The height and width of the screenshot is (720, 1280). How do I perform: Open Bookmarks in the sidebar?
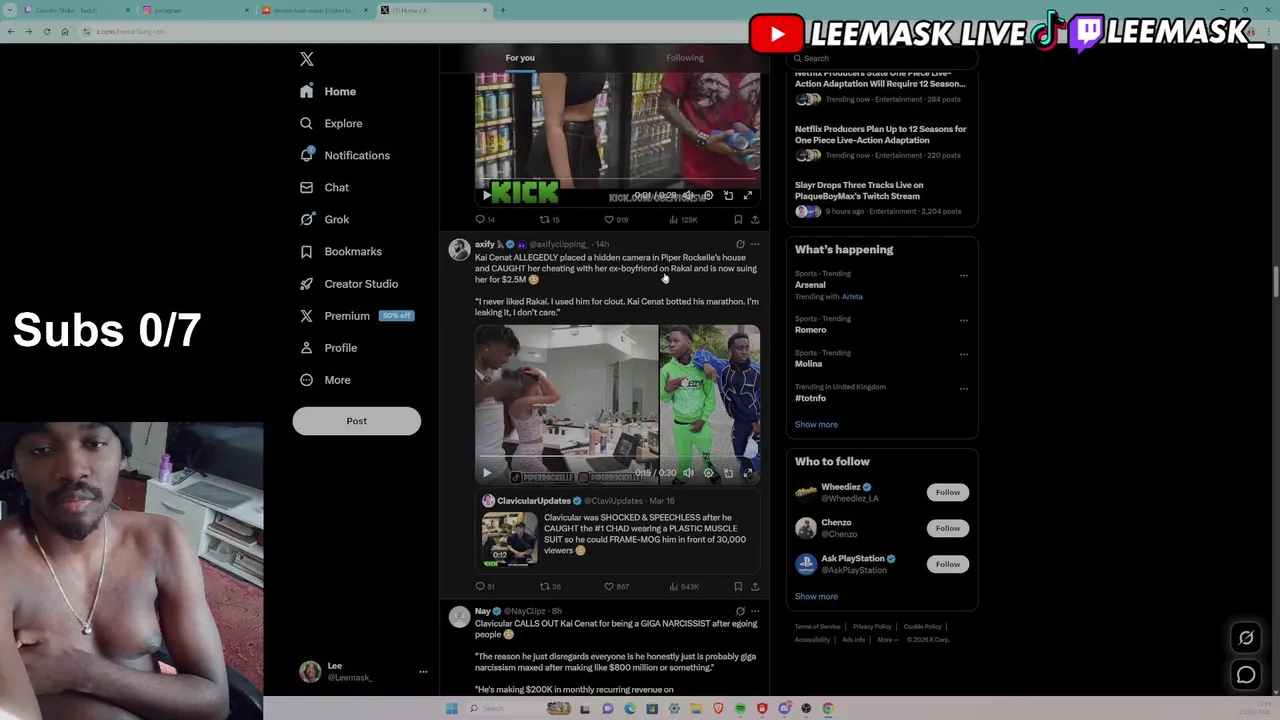[x=341, y=251]
